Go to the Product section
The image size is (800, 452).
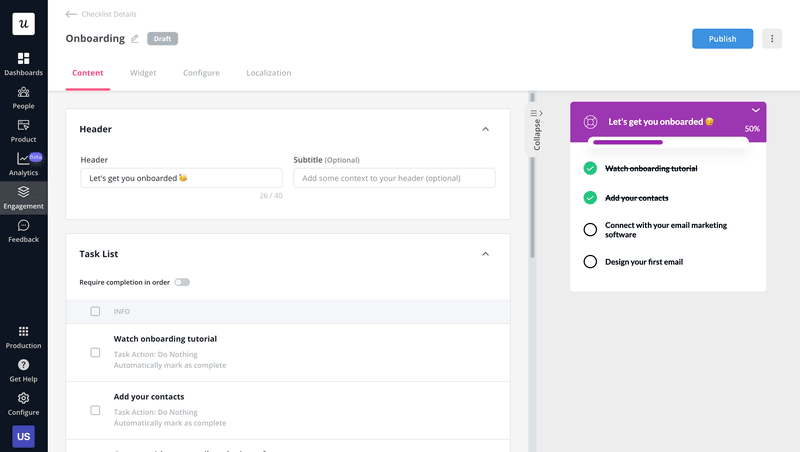(x=23, y=131)
